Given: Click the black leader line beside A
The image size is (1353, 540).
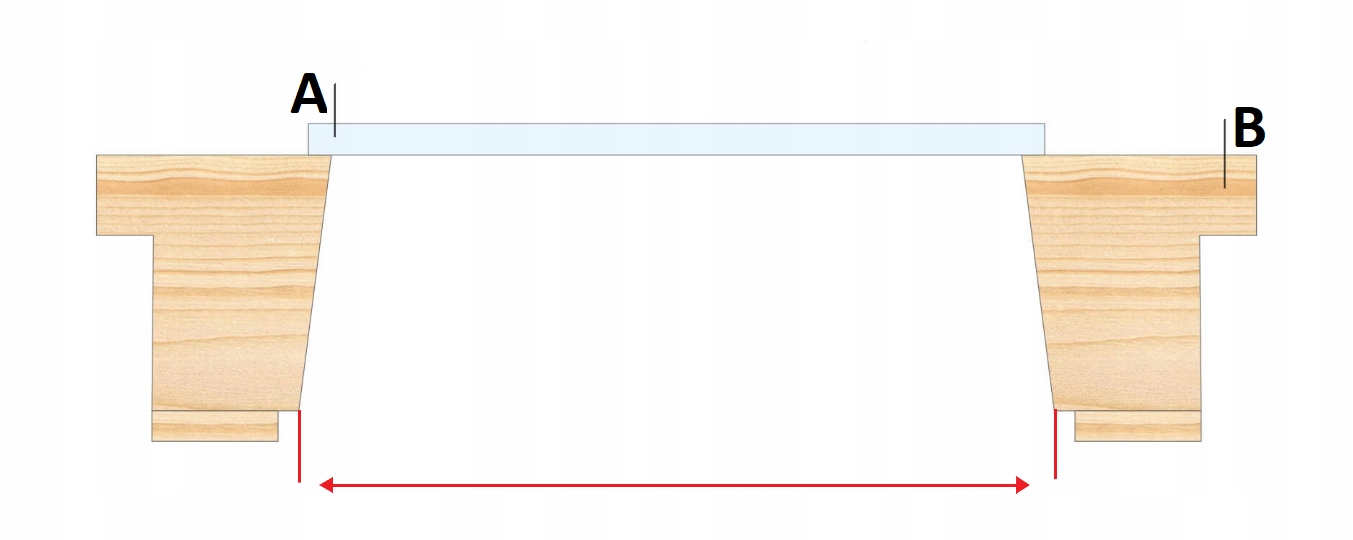Looking at the screenshot, I should [336, 109].
